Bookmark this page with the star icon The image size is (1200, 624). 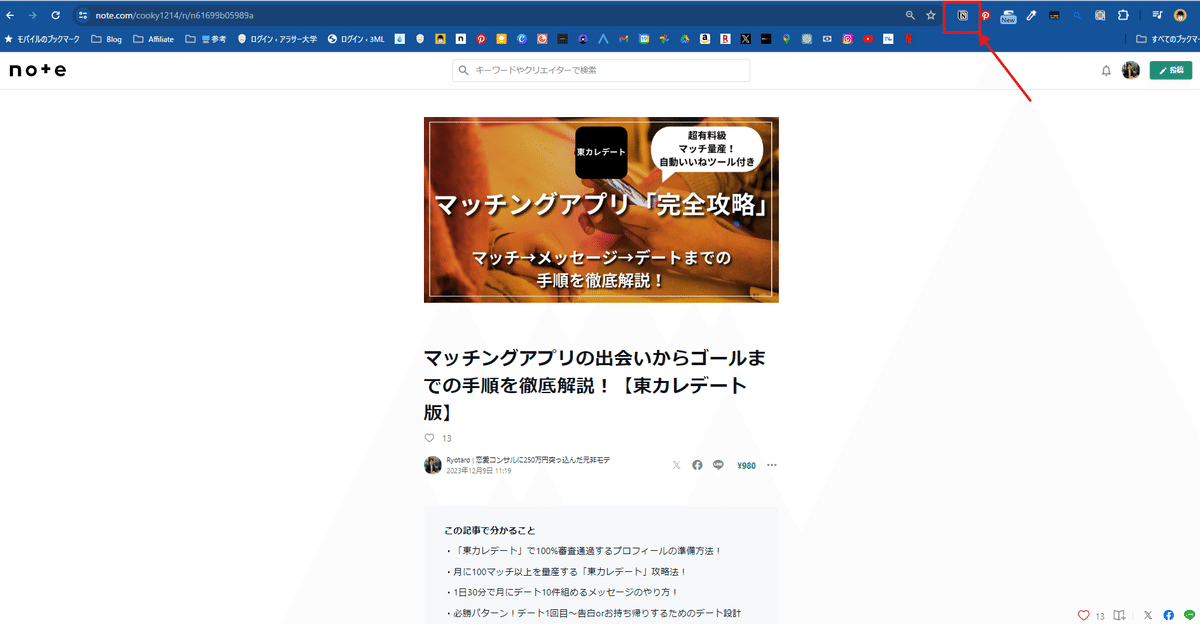click(x=931, y=16)
